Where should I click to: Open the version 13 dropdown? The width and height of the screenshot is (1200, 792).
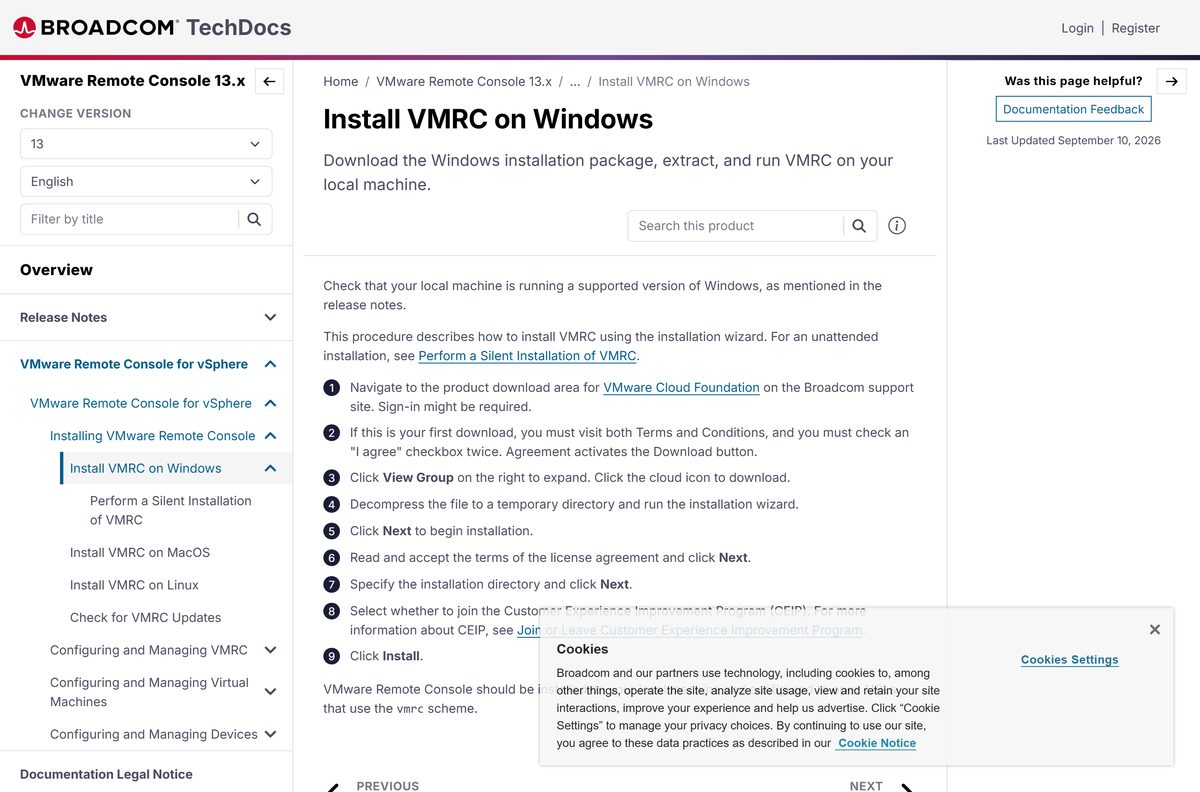tap(146, 144)
